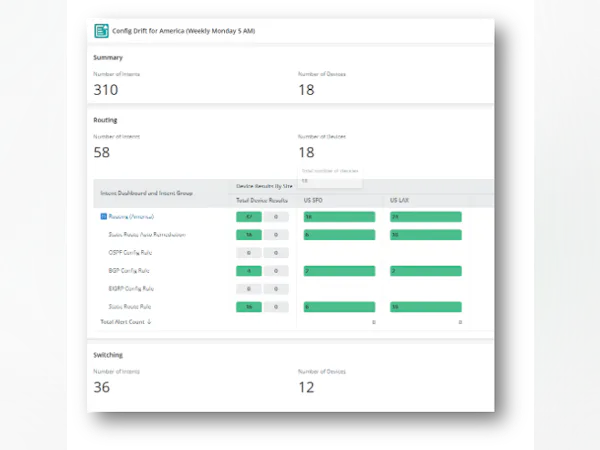
Task: Click Routing (America) gray zero badge
Action: point(276,217)
